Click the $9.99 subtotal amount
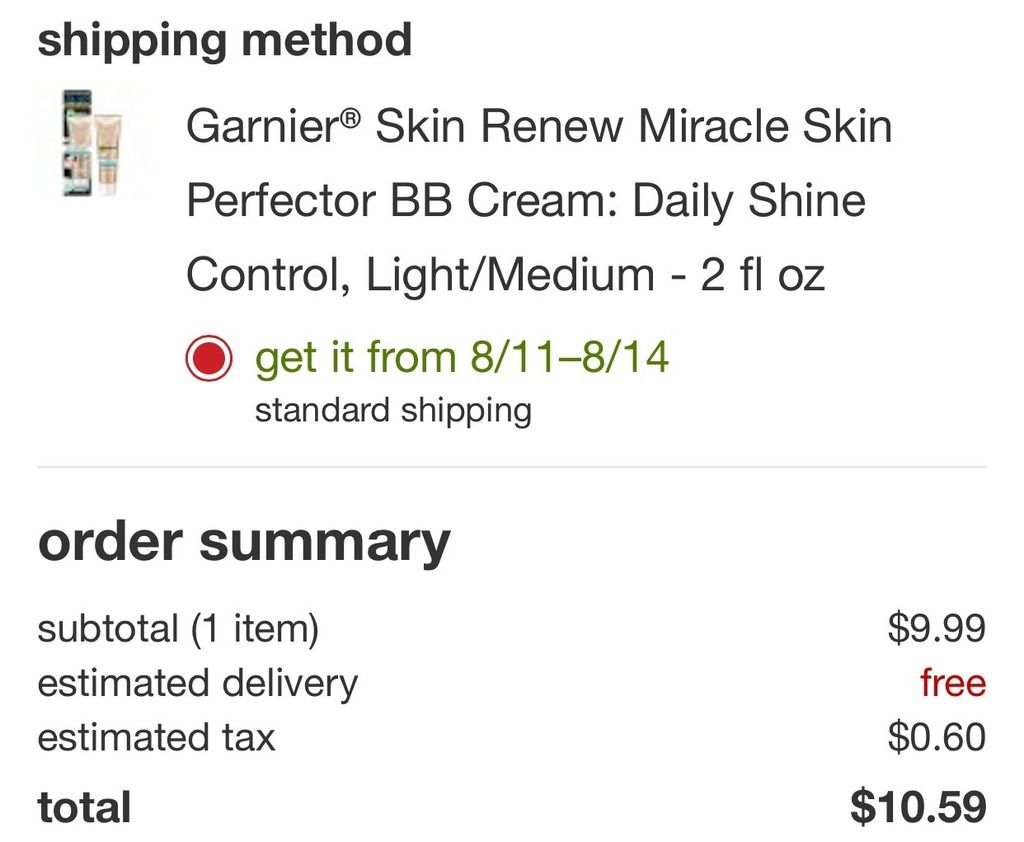This screenshot has width=1024, height=842. point(936,628)
